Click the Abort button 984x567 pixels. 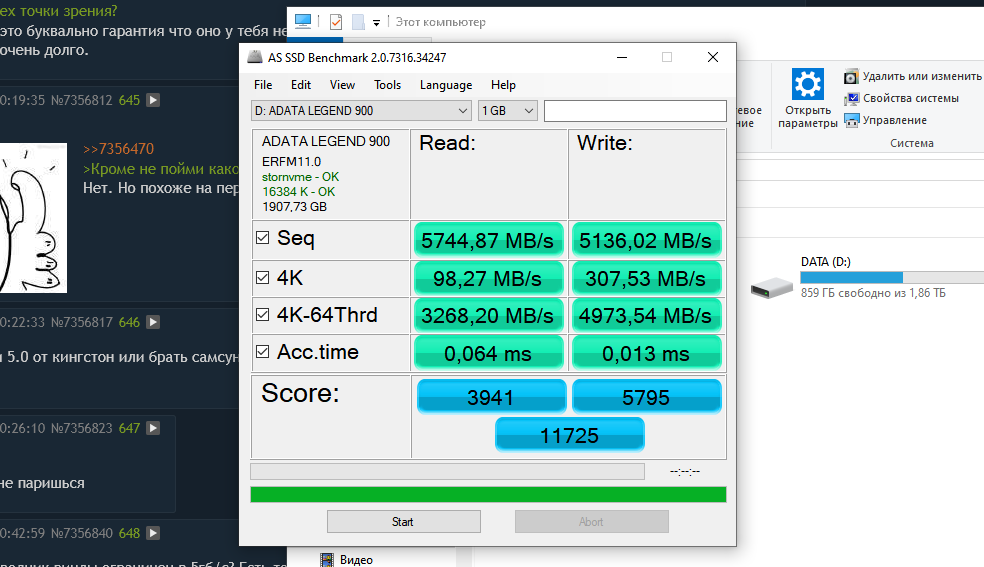pyautogui.click(x=591, y=522)
